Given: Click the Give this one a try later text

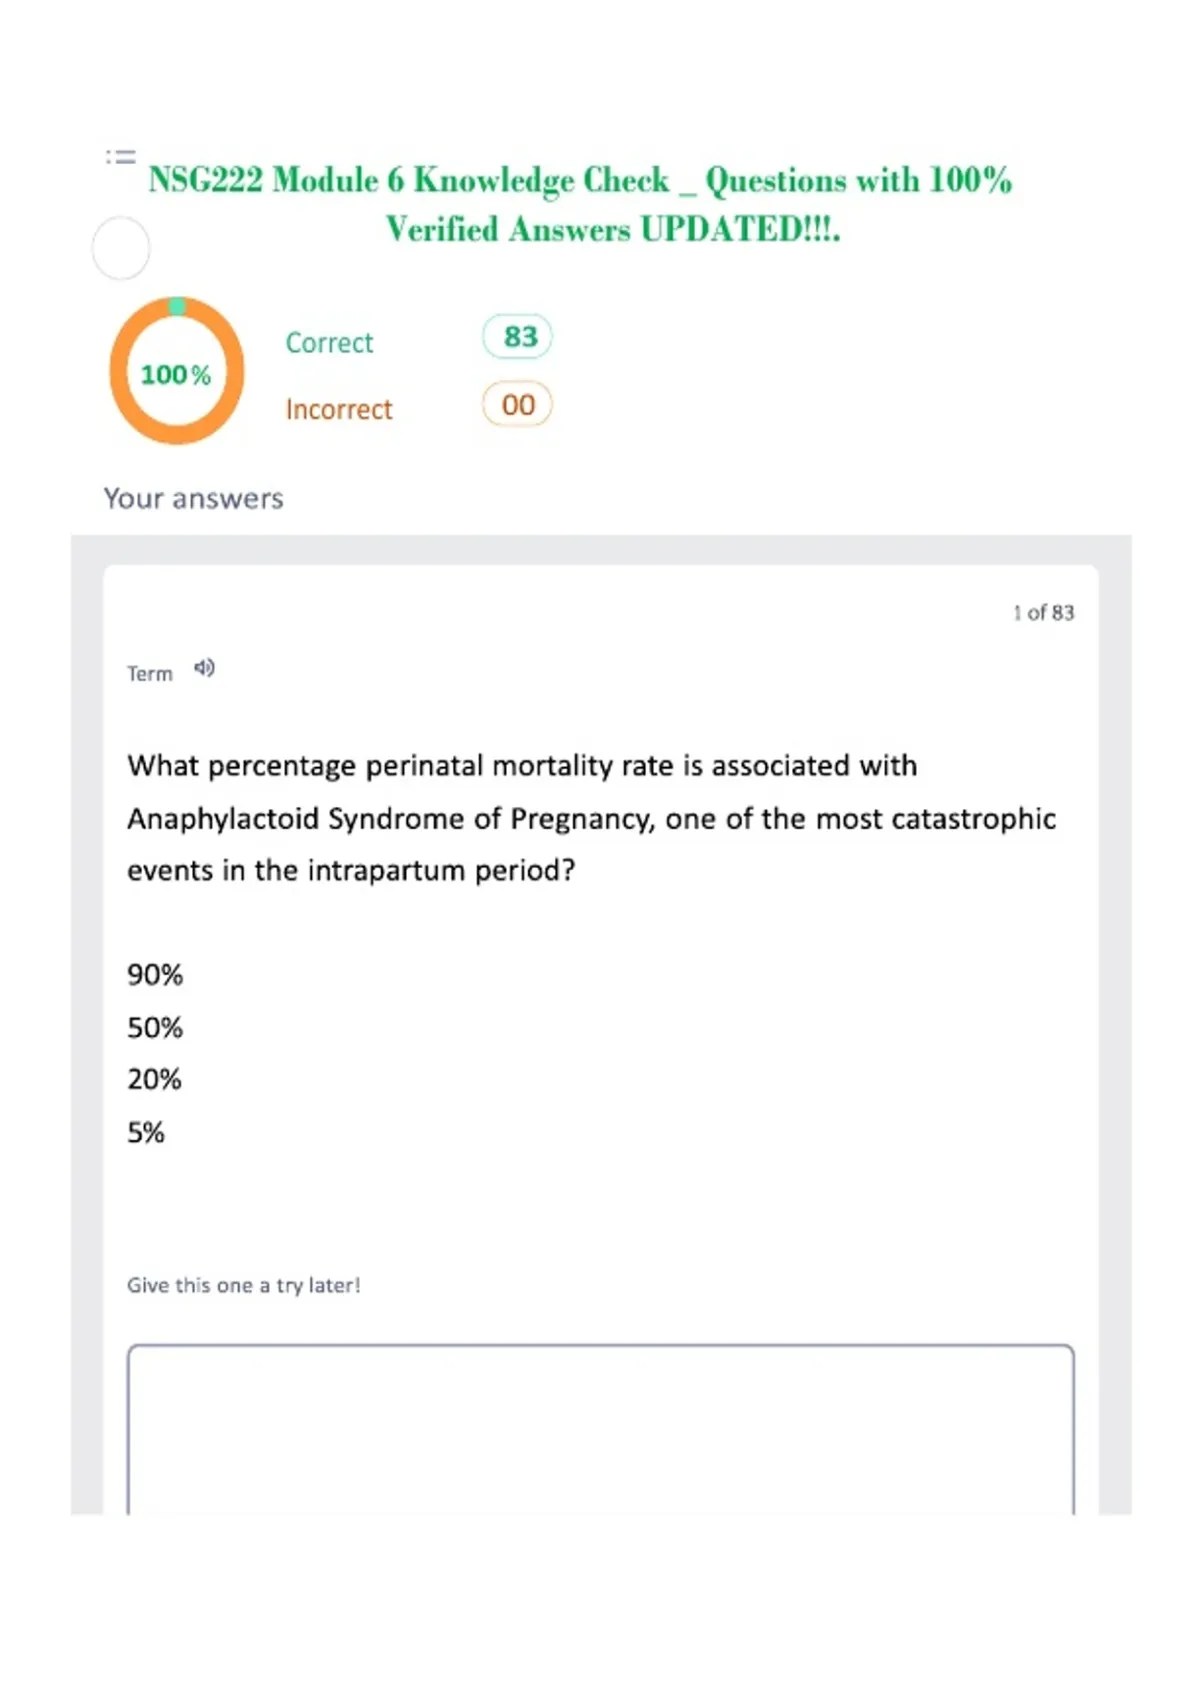Looking at the screenshot, I should pos(243,1286).
